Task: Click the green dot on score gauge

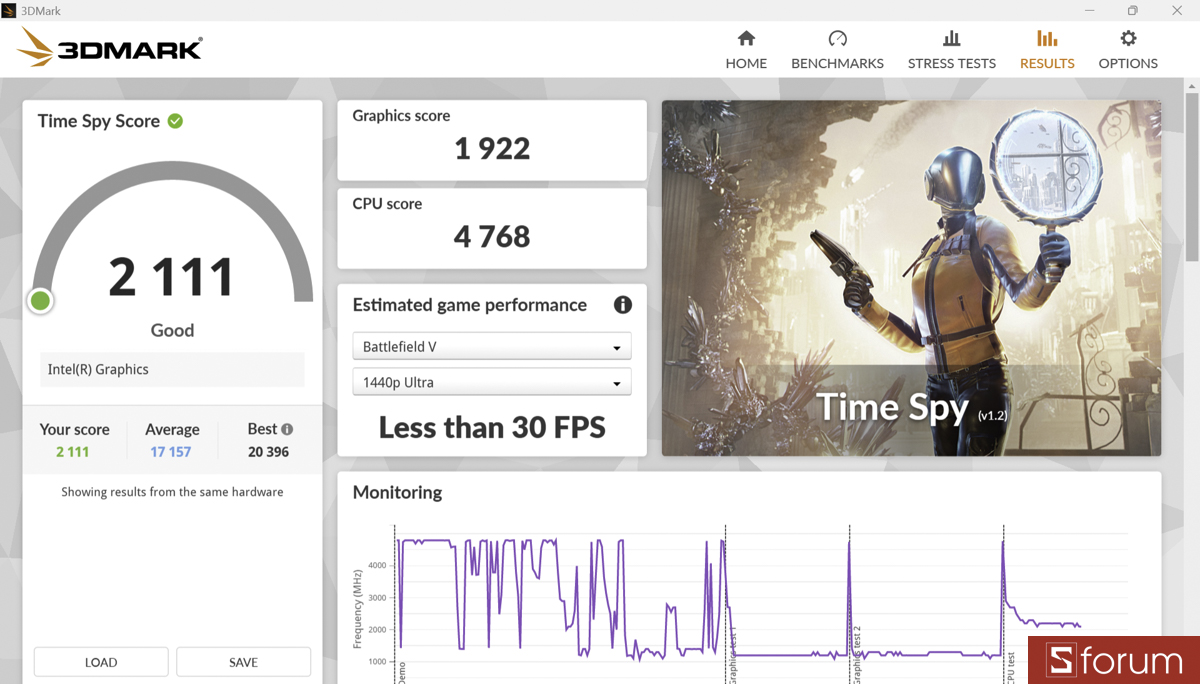Action: (41, 300)
